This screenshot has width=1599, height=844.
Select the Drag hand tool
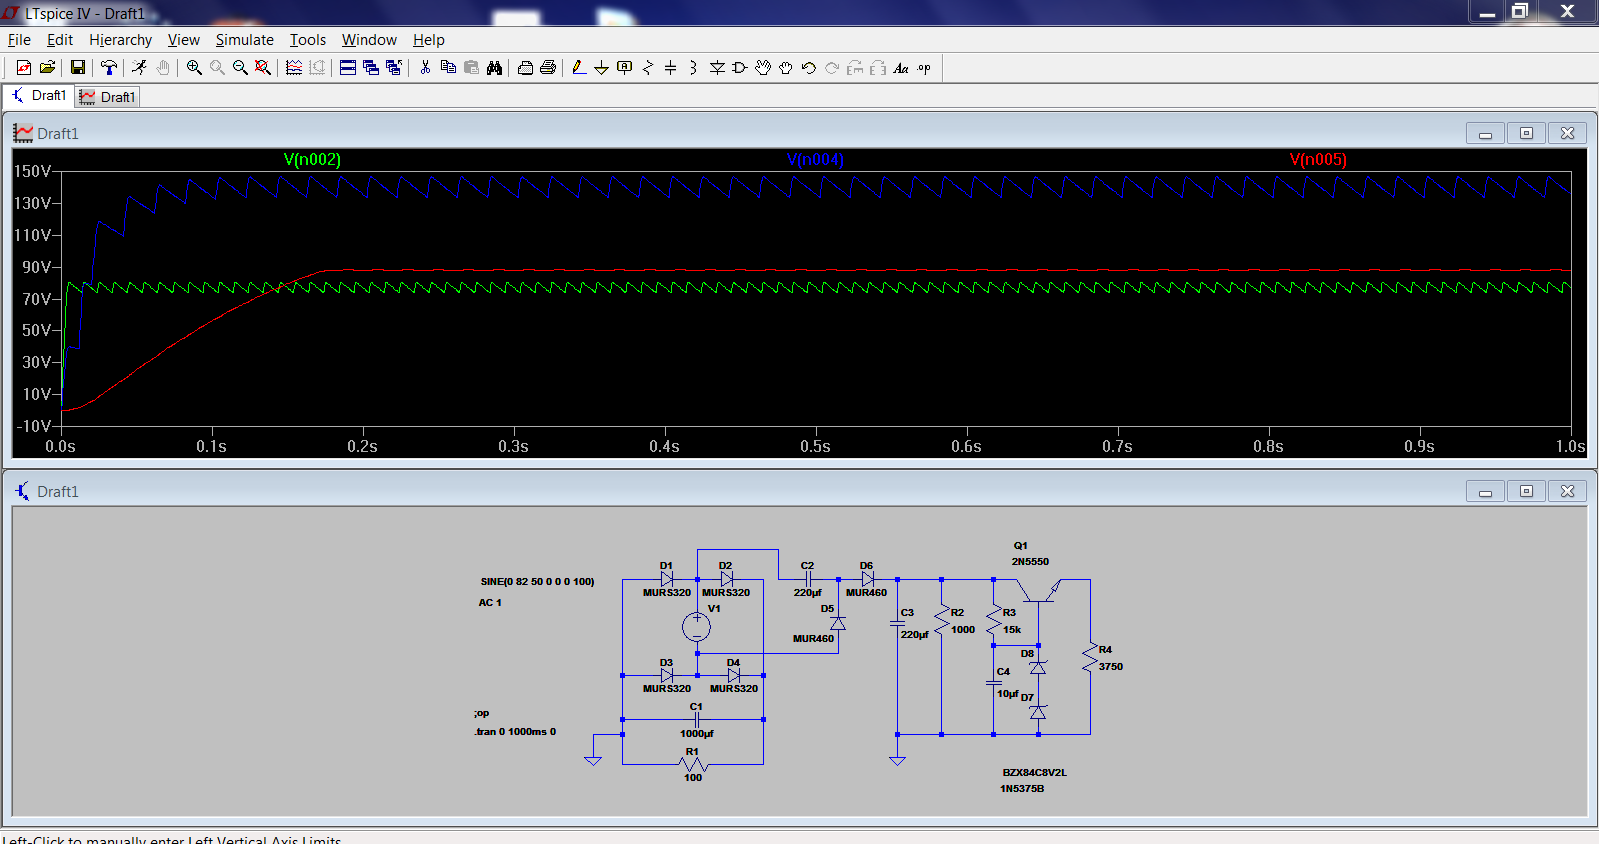pyautogui.click(x=786, y=67)
